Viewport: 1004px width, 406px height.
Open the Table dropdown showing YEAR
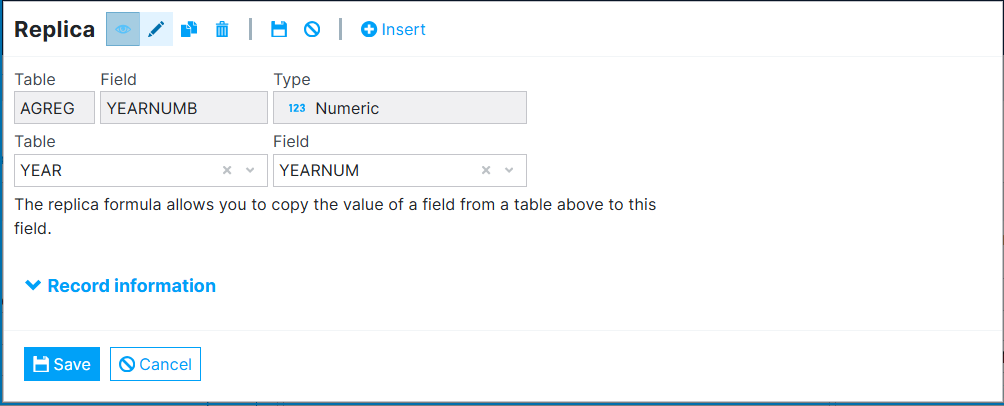coord(249,170)
